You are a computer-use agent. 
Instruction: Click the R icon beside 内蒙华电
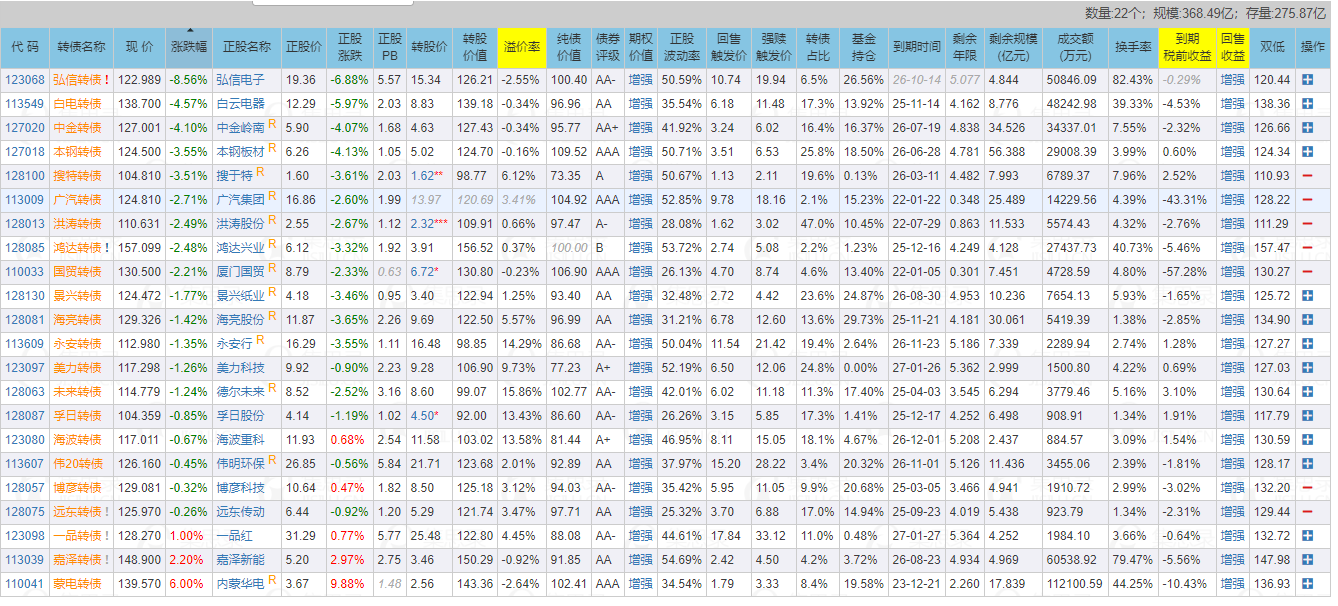pos(272,581)
